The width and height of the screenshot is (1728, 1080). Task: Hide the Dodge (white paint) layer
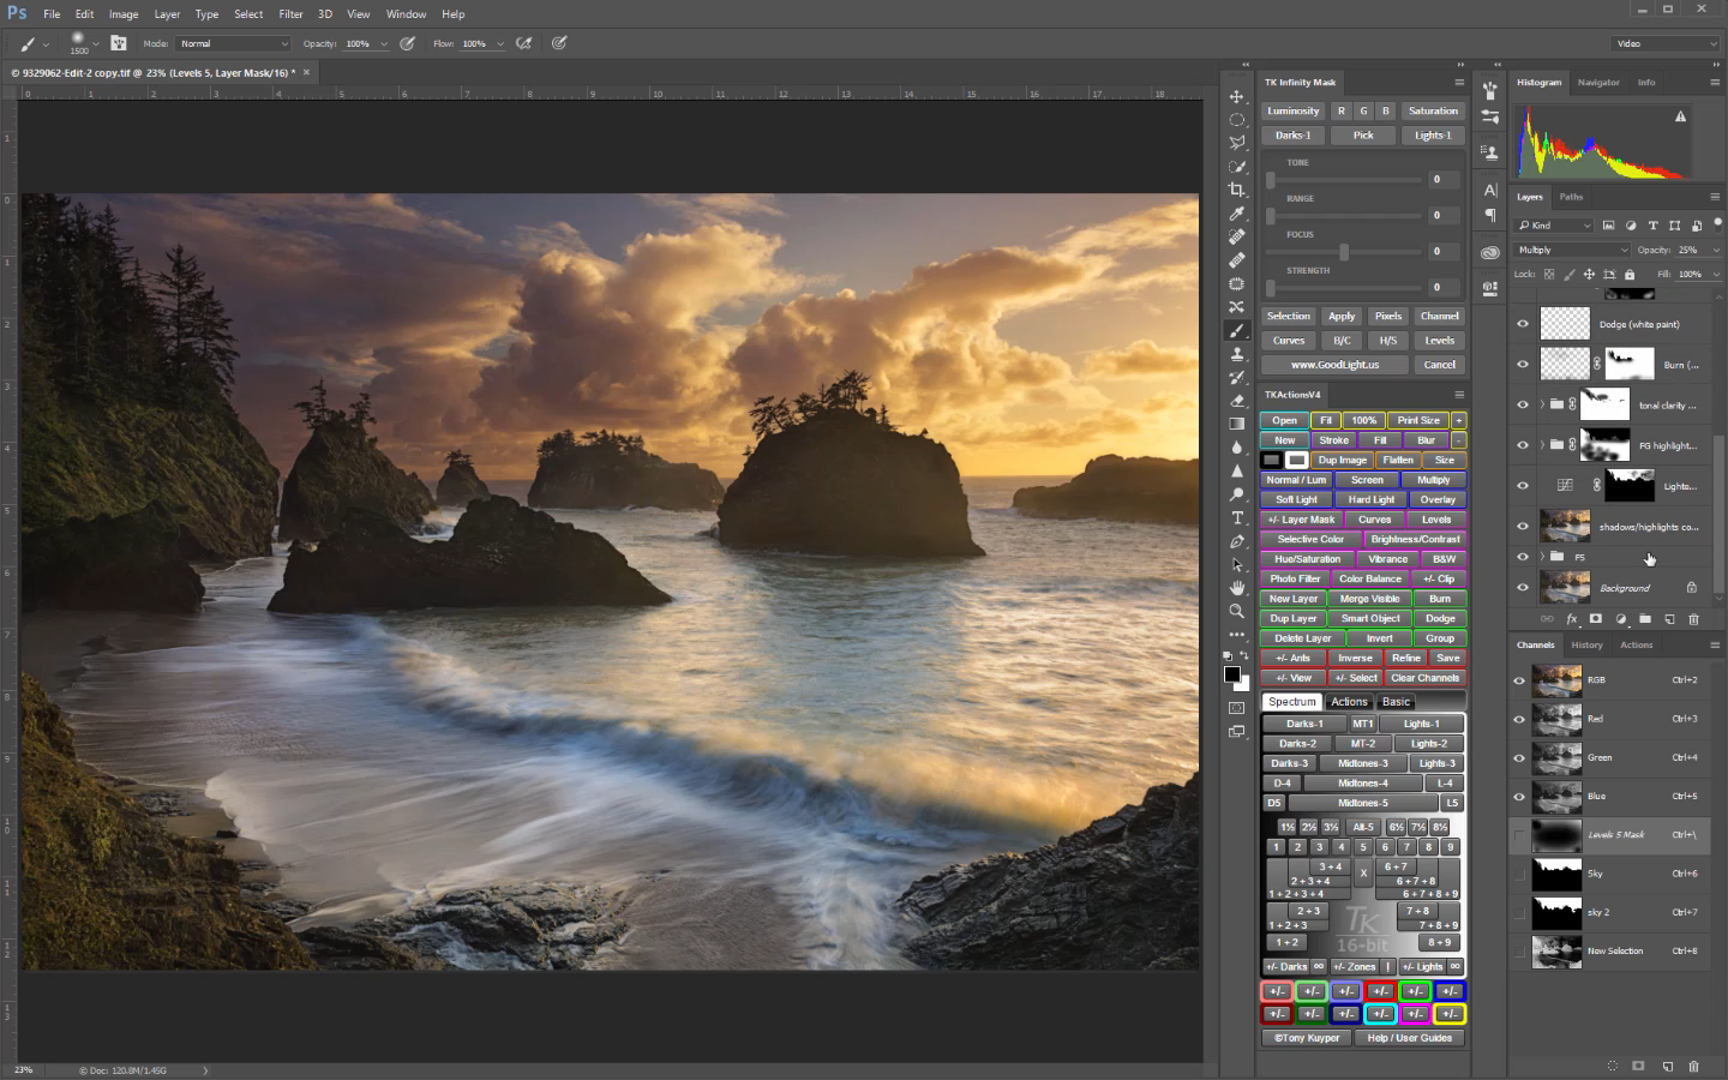pyautogui.click(x=1522, y=324)
